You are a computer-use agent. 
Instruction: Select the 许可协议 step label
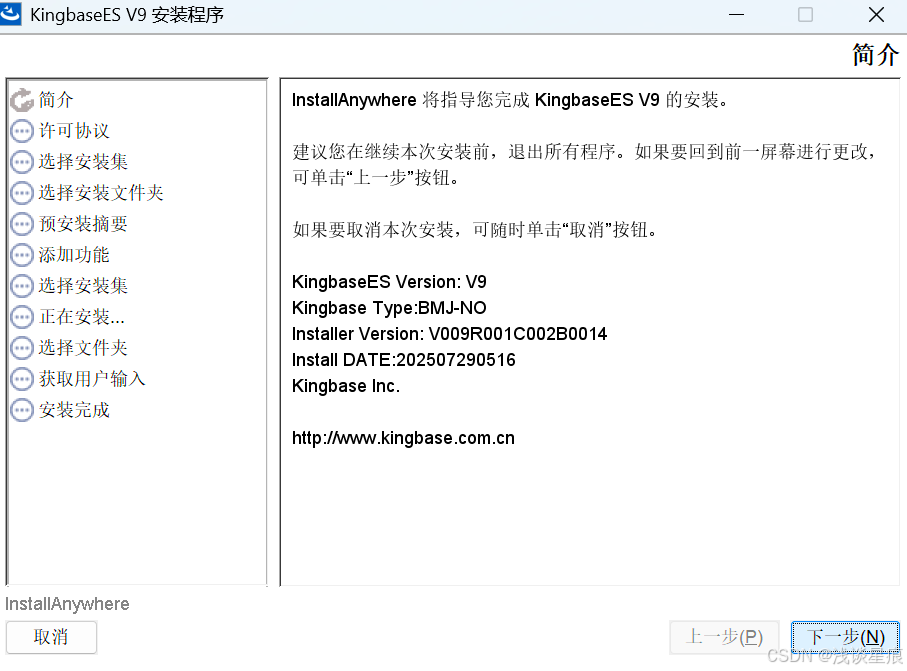pos(74,131)
